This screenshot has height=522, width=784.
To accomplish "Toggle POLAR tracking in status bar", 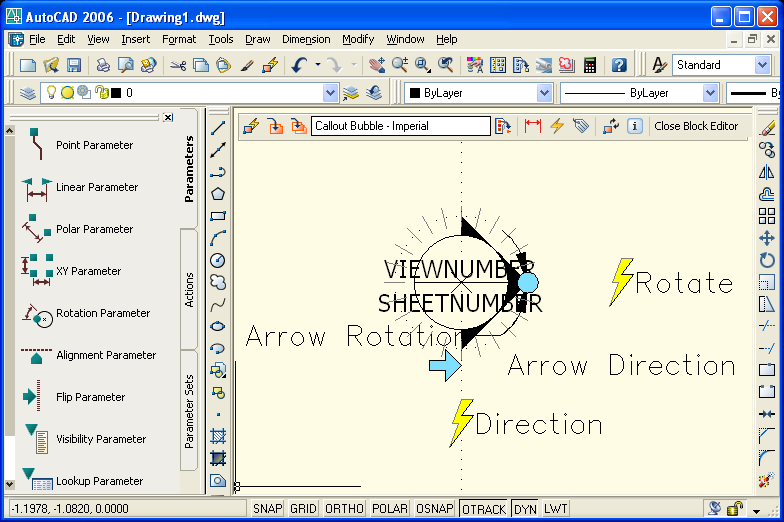I will pyautogui.click(x=390, y=509).
